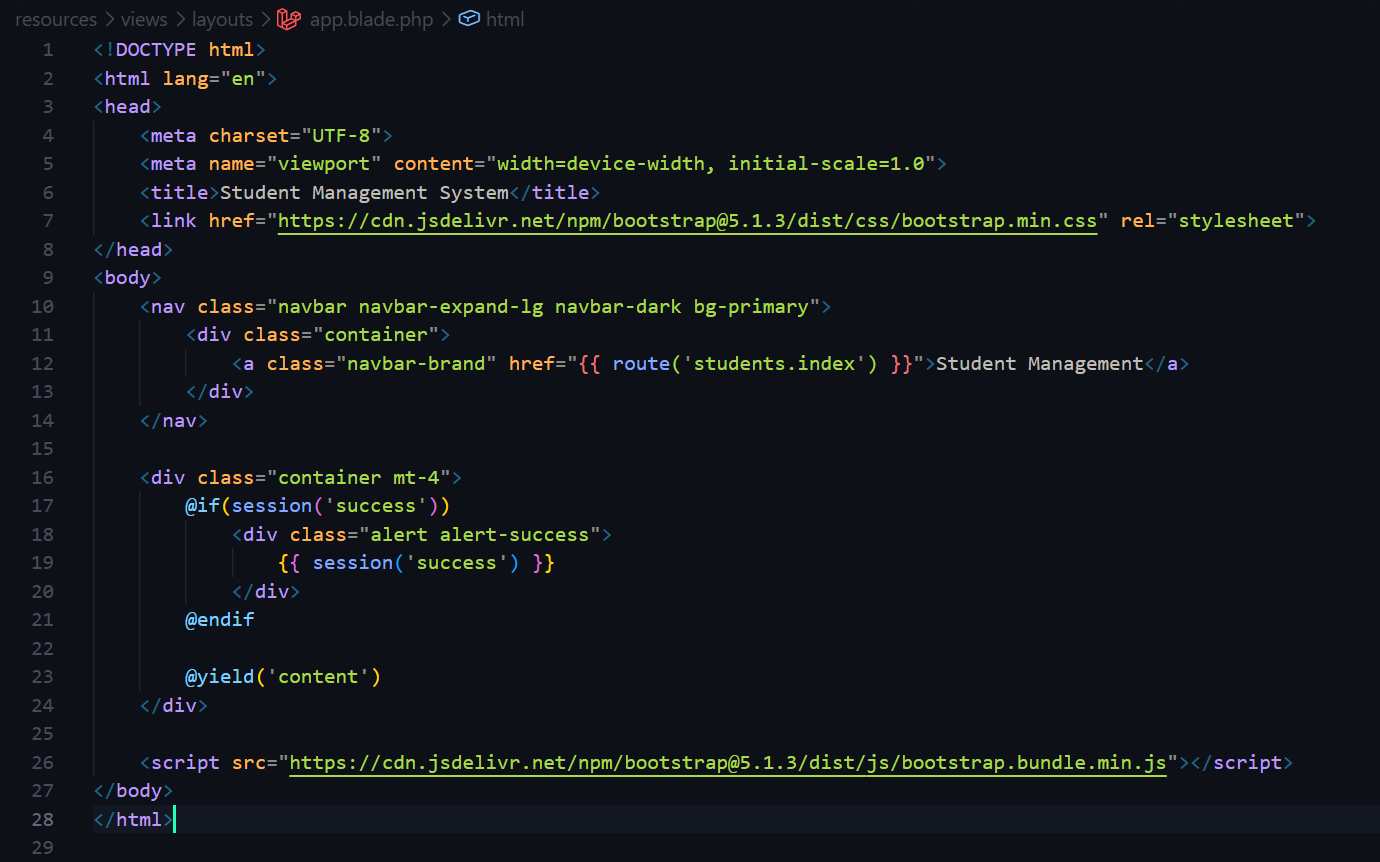Click the '<script' tag name on line 26
The image size is (1380, 862).
pos(180,763)
